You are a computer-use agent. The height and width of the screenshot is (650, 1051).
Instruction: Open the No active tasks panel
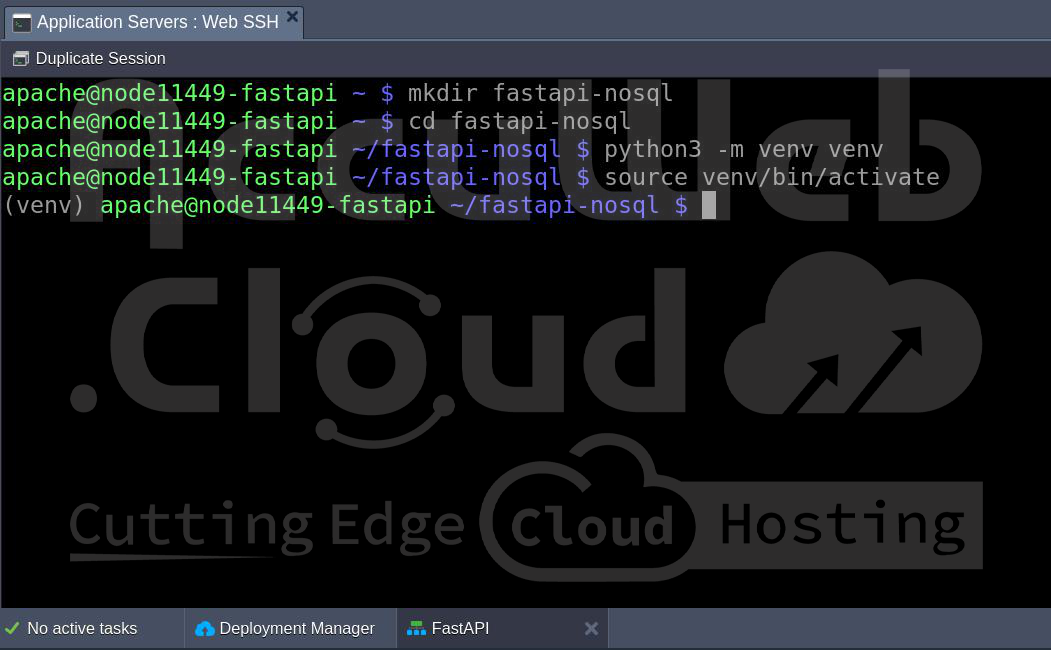82,629
